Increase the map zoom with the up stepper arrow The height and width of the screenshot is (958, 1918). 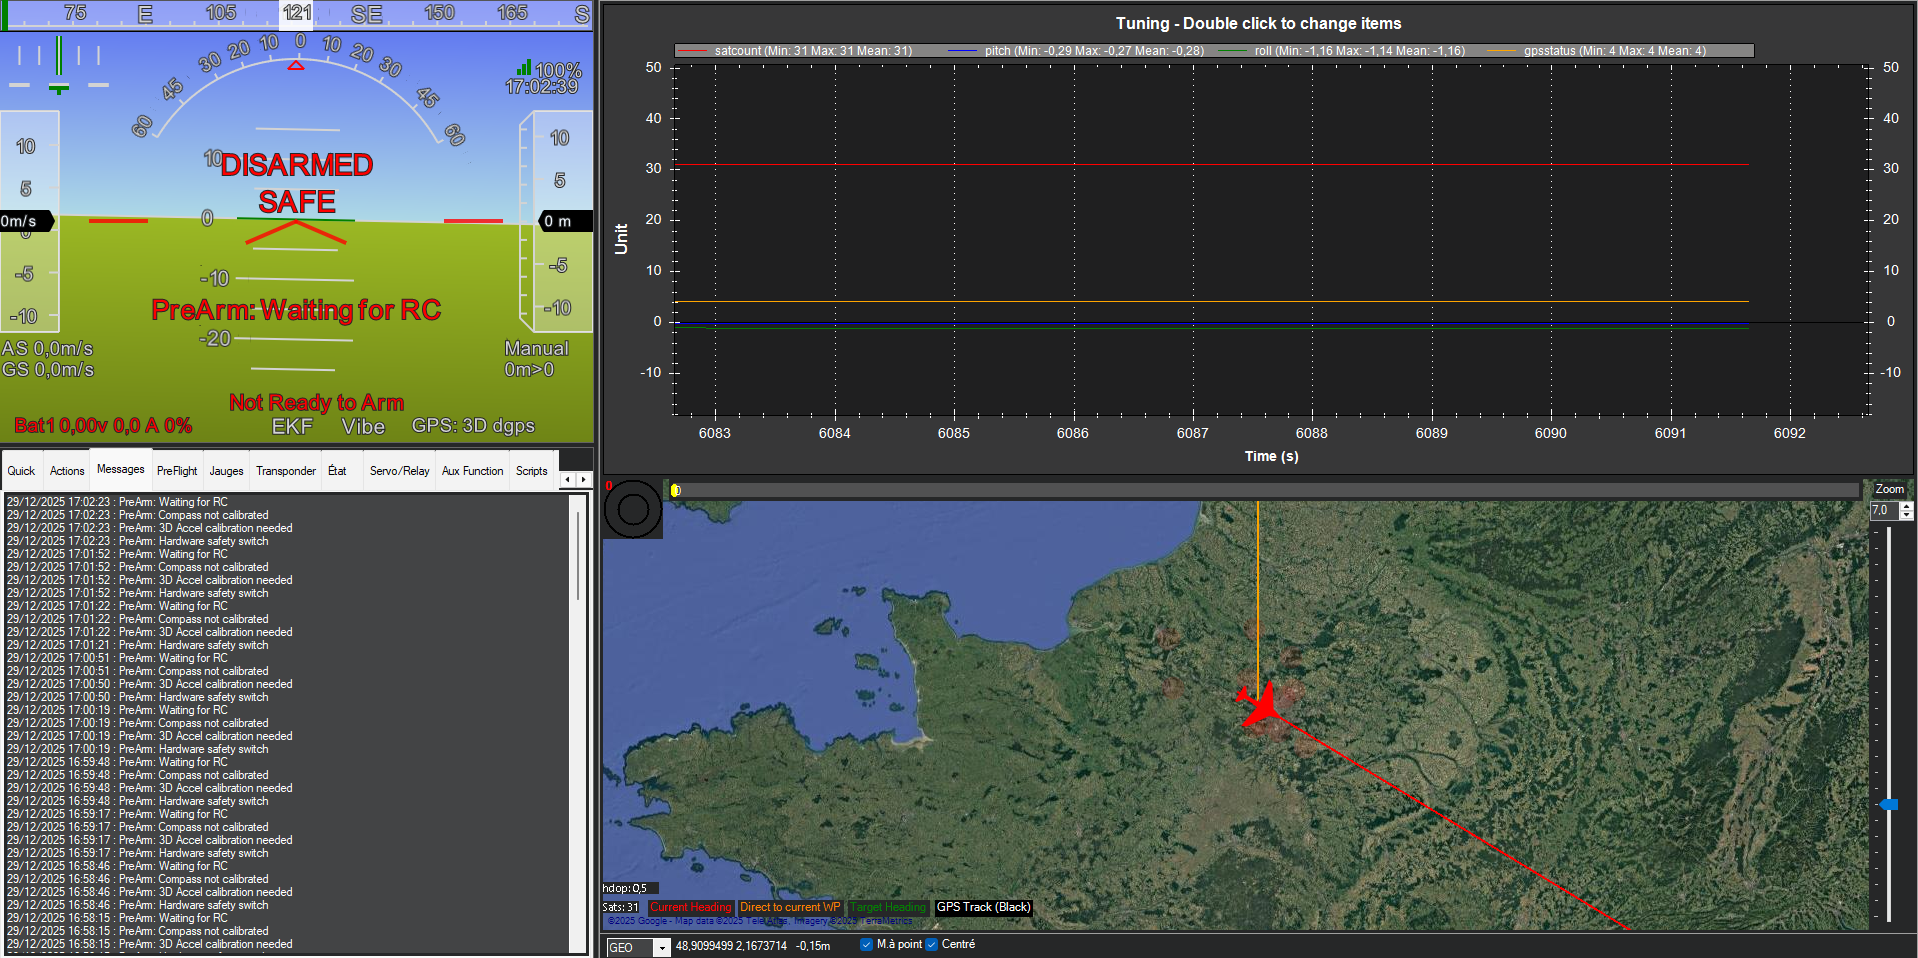(x=1907, y=506)
